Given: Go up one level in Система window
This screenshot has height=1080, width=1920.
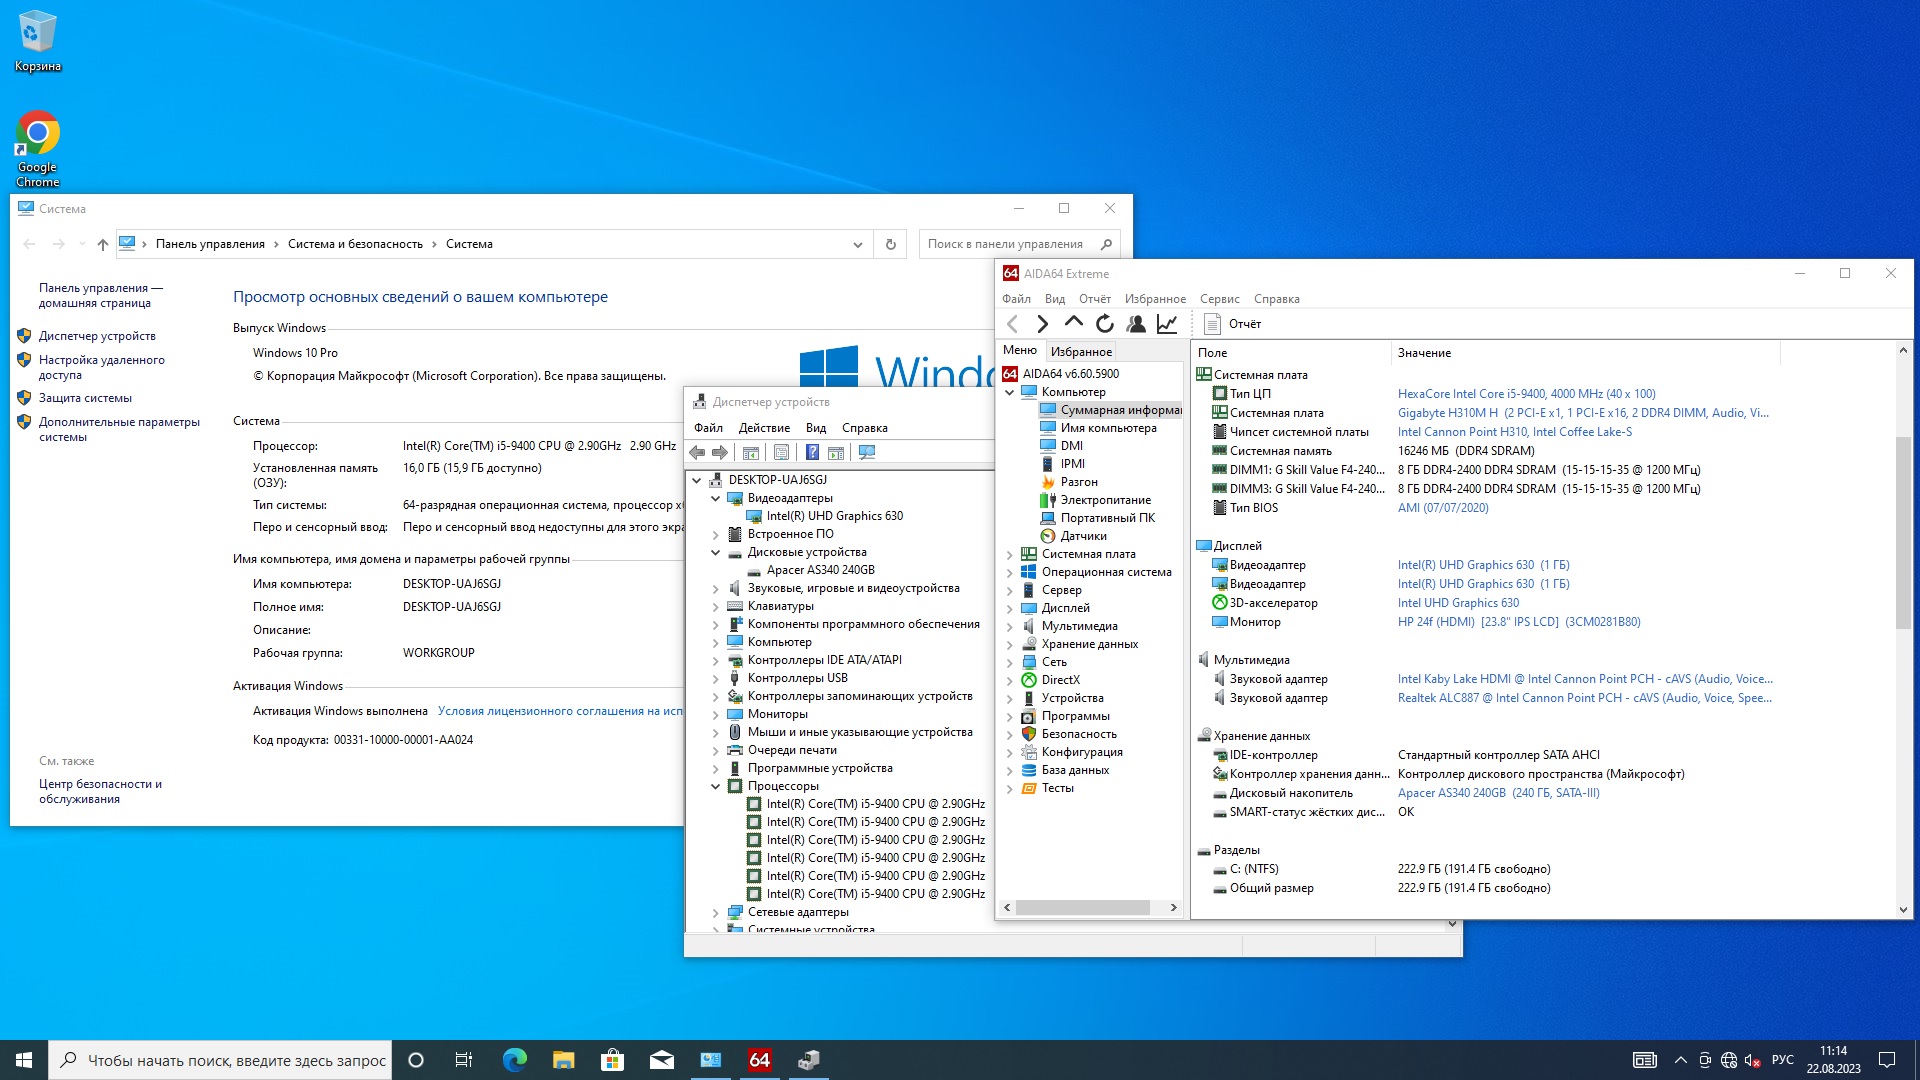Looking at the screenshot, I should click(102, 244).
